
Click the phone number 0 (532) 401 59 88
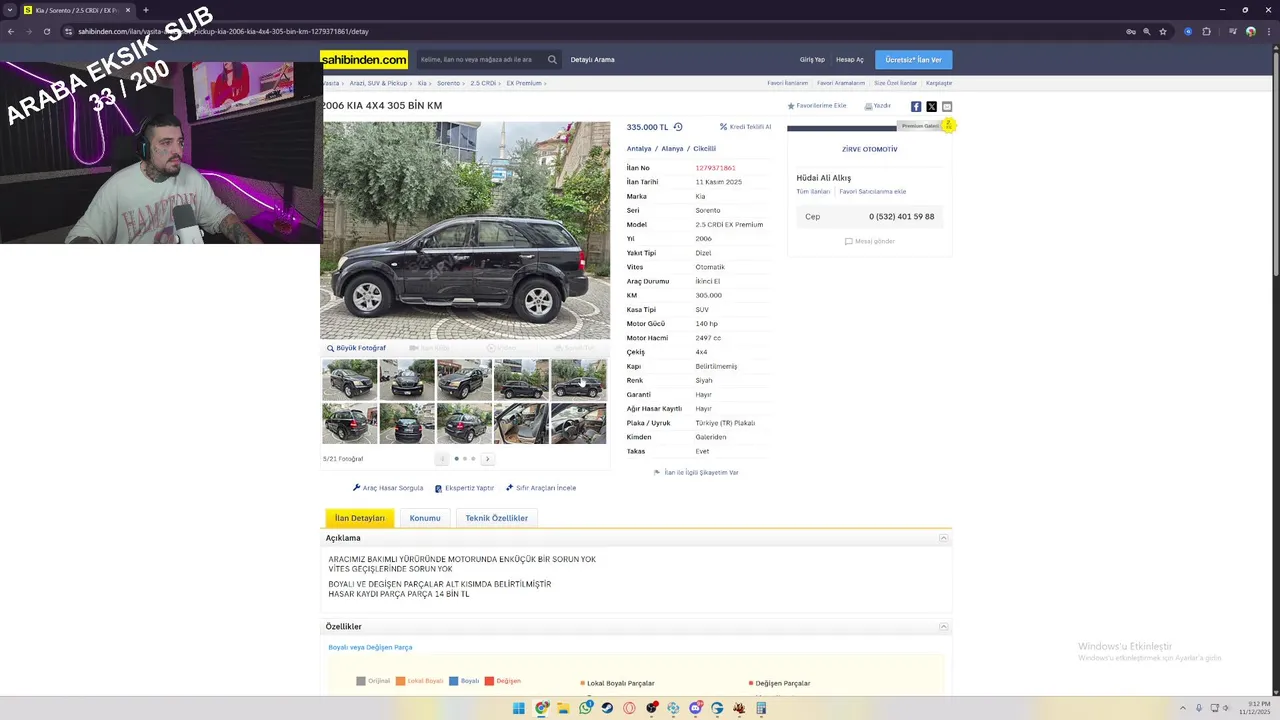[901, 217]
